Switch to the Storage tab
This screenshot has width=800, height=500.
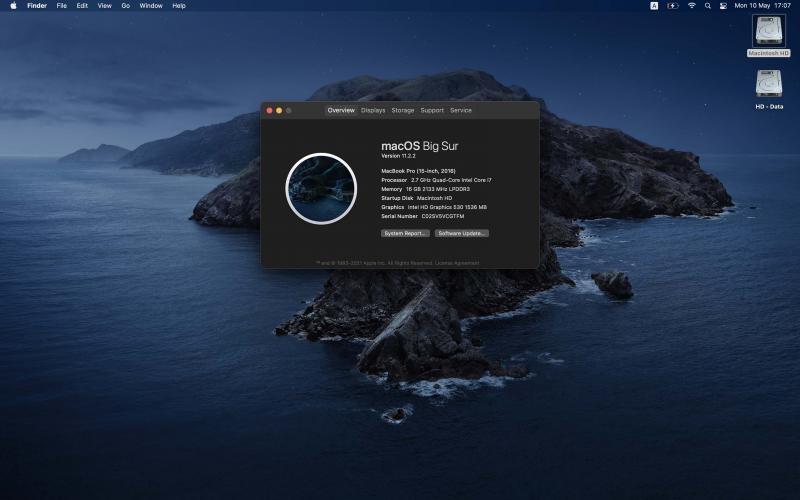[x=403, y=110]
